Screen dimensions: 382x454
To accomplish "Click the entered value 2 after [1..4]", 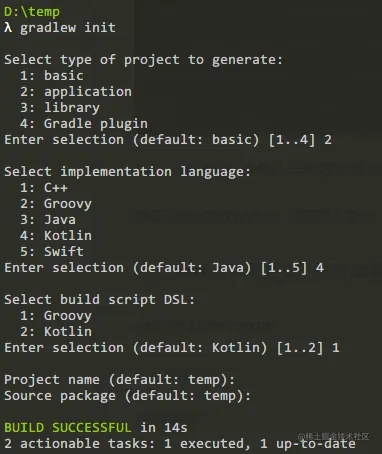I will [x=328, y=140].
